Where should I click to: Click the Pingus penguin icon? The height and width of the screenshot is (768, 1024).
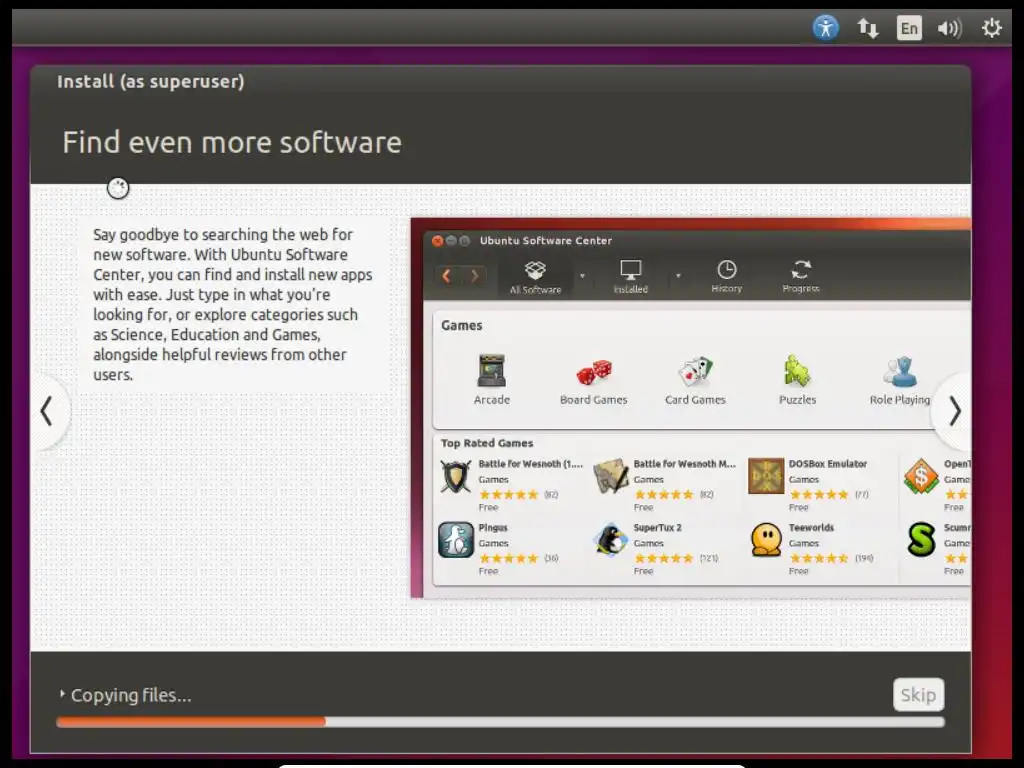456,540
